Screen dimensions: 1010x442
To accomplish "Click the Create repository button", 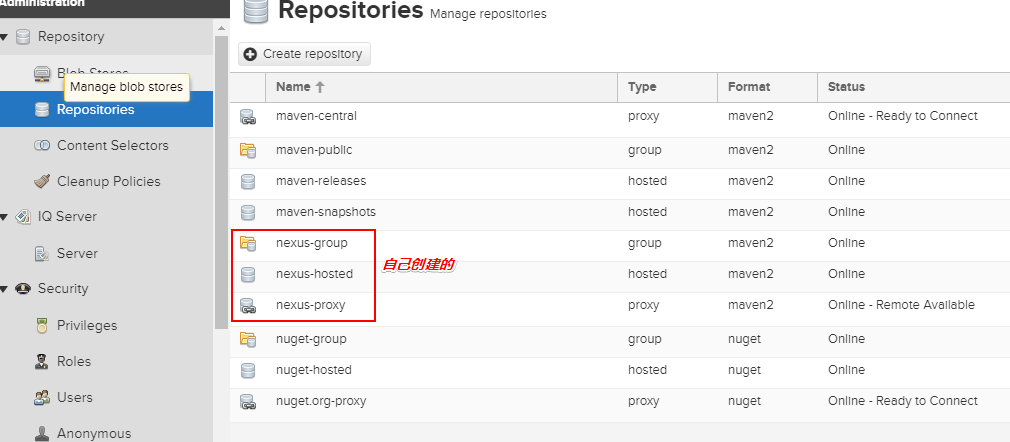I will click(304, 54).
